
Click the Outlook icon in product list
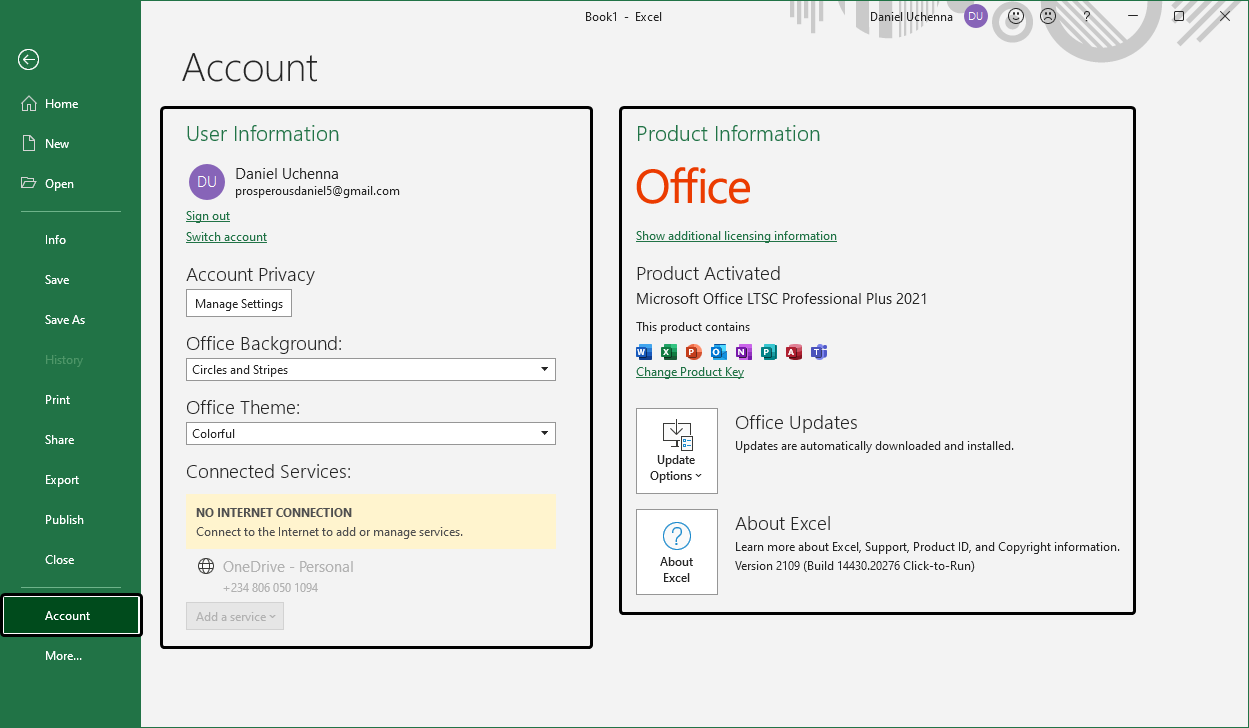[x=719, y=352]
